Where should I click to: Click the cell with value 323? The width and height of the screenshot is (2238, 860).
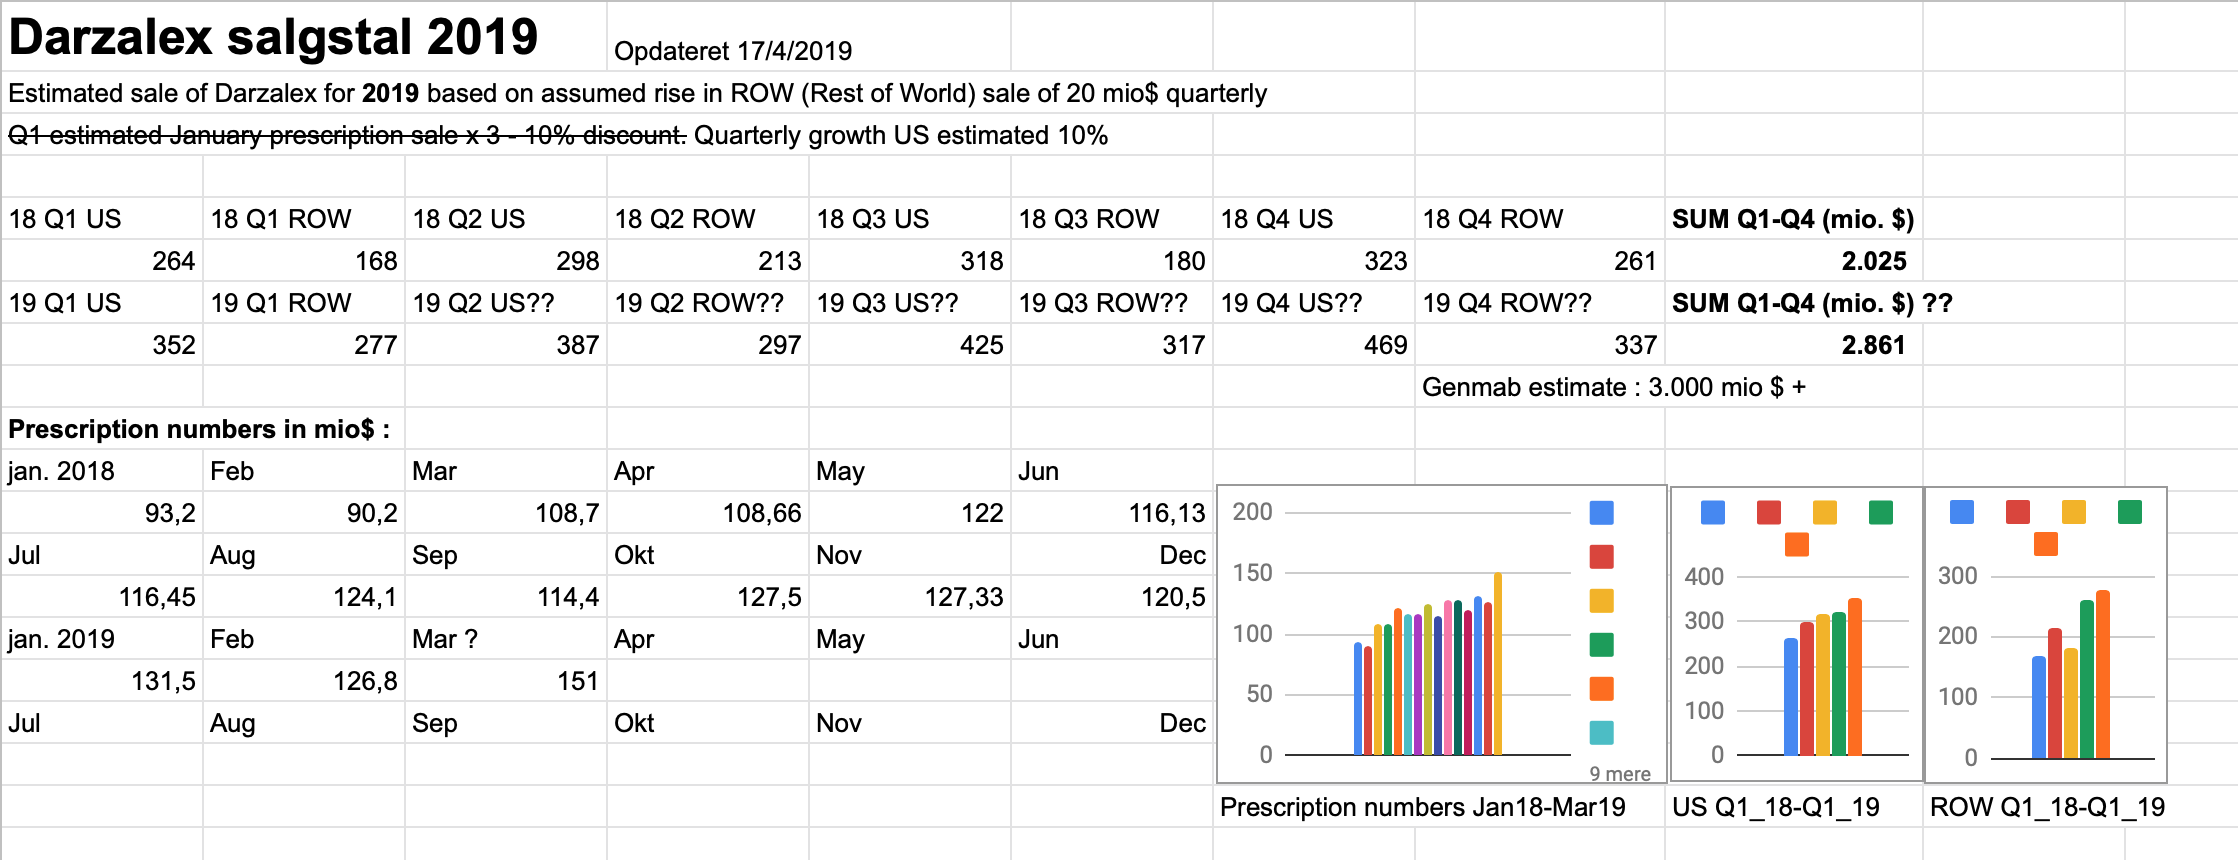point(1315,261)
